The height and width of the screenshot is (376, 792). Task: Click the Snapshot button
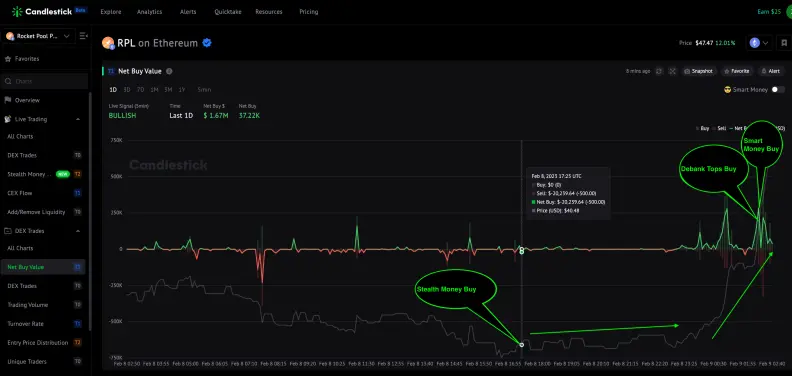tap(698, 71)
